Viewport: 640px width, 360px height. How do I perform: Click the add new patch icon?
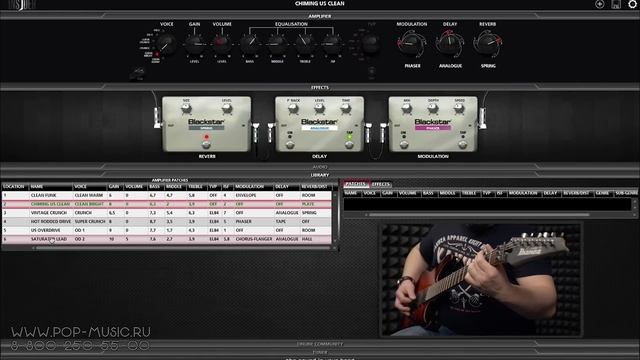[600, 4]
